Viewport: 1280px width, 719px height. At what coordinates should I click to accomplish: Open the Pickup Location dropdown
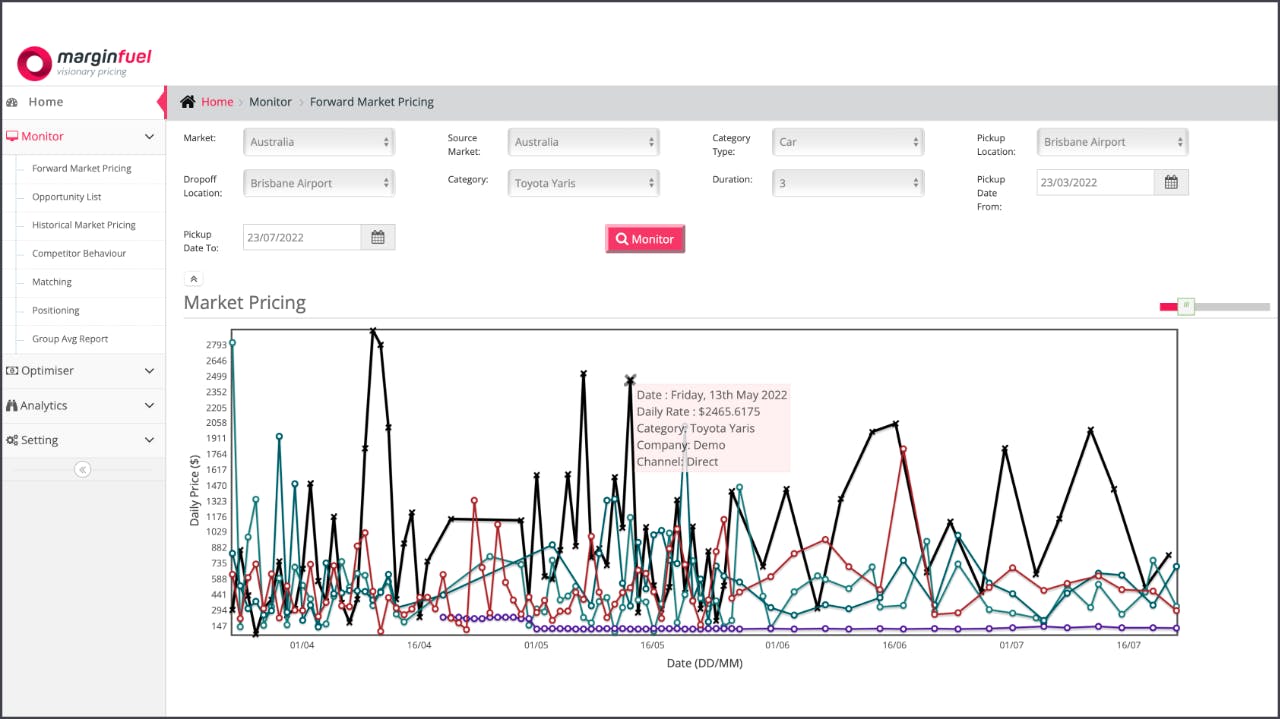tap(1112, 142)
